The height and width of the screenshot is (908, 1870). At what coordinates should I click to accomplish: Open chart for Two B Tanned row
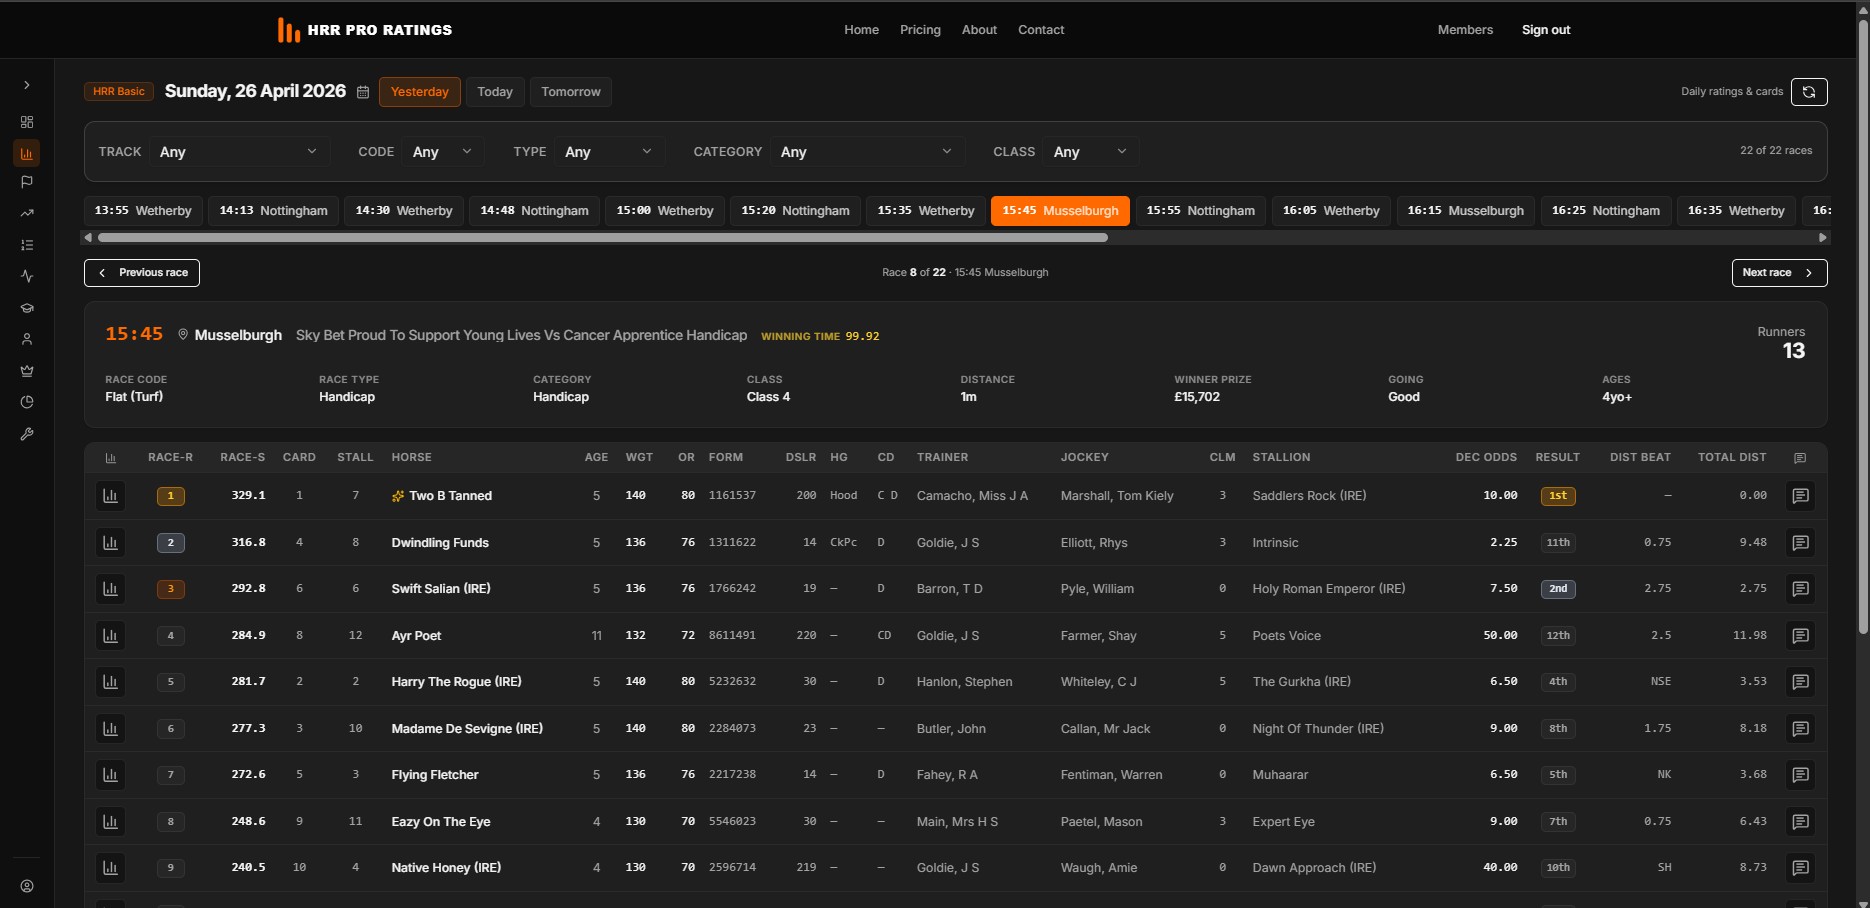pos(110,496)
